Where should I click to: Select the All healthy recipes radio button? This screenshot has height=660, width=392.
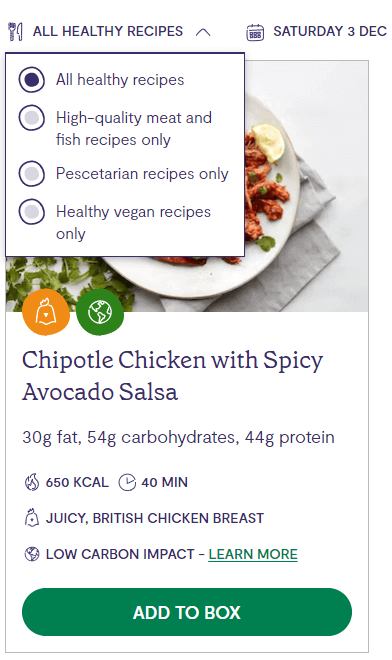(32, 80)
